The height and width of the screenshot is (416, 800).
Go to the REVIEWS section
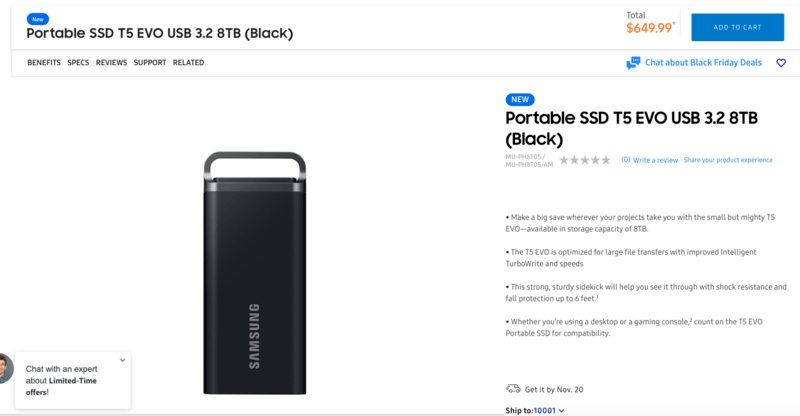[x=111, y=62]
